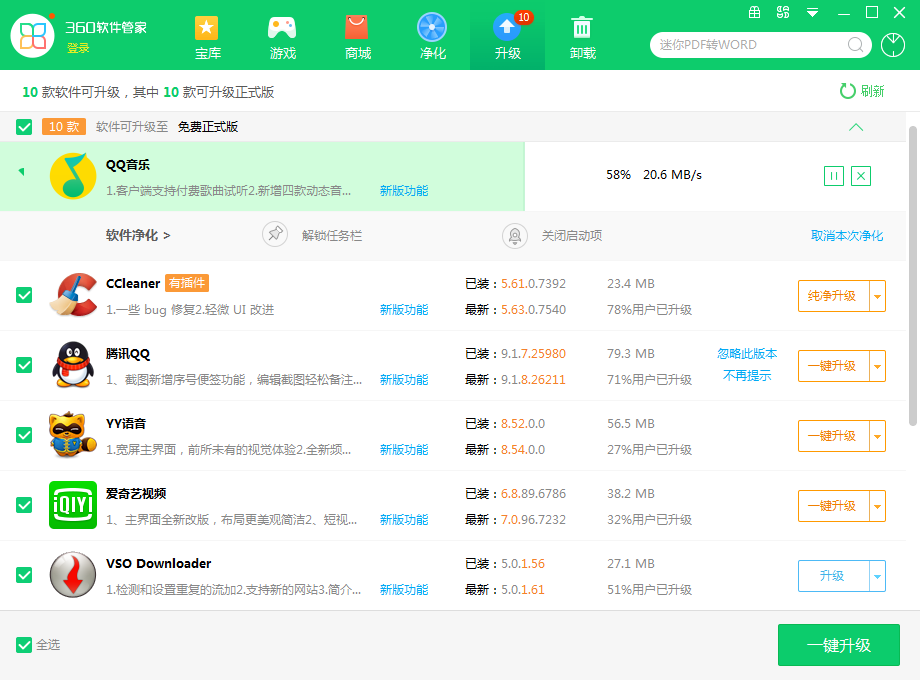Click 一键升级 for 爱奇艺视频
This screenshot has width=920, height=680.
pyautogui.click(x=833, y=506)
